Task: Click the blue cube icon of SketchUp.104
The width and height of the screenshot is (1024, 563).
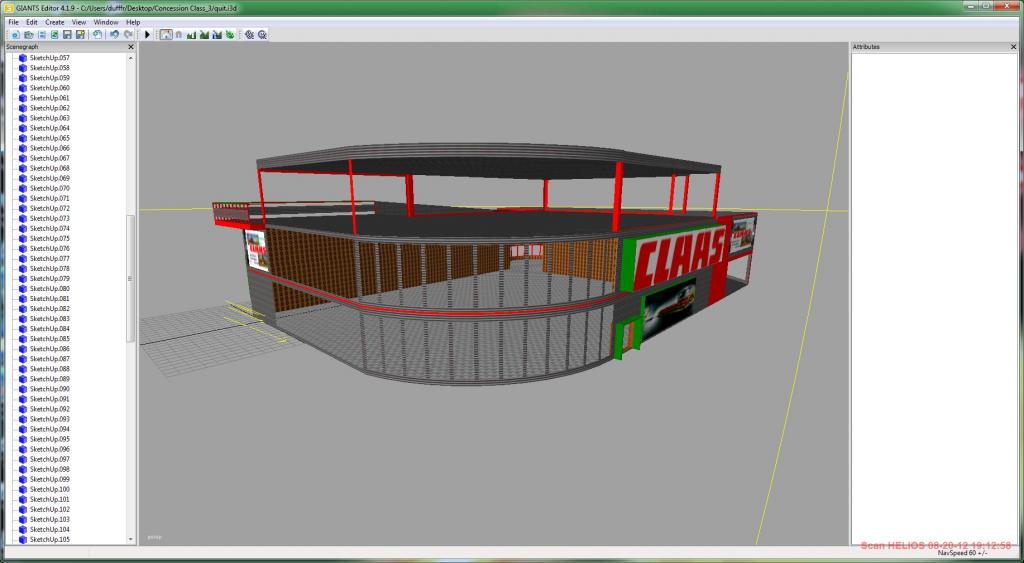Action: (23, 529)
